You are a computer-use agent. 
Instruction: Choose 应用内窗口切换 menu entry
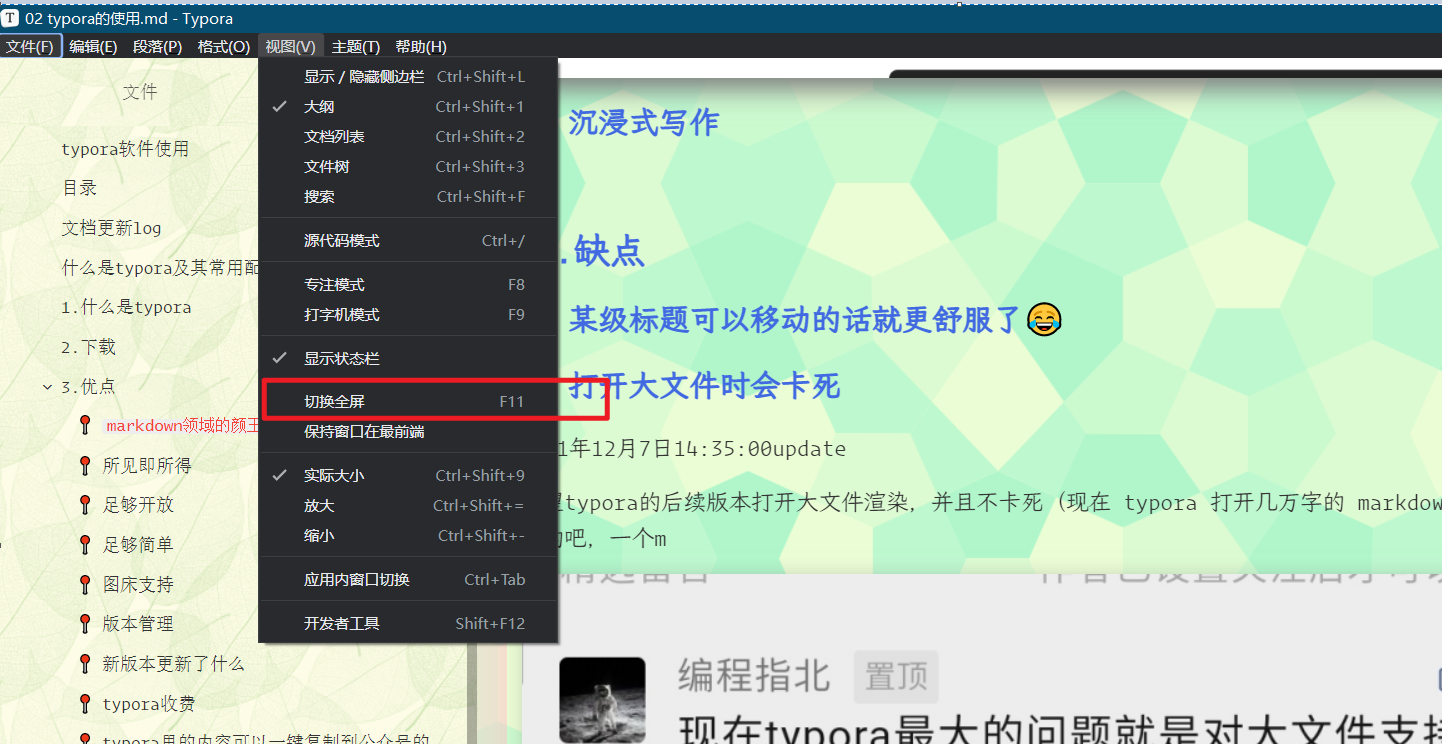click(x=408, y=580)
